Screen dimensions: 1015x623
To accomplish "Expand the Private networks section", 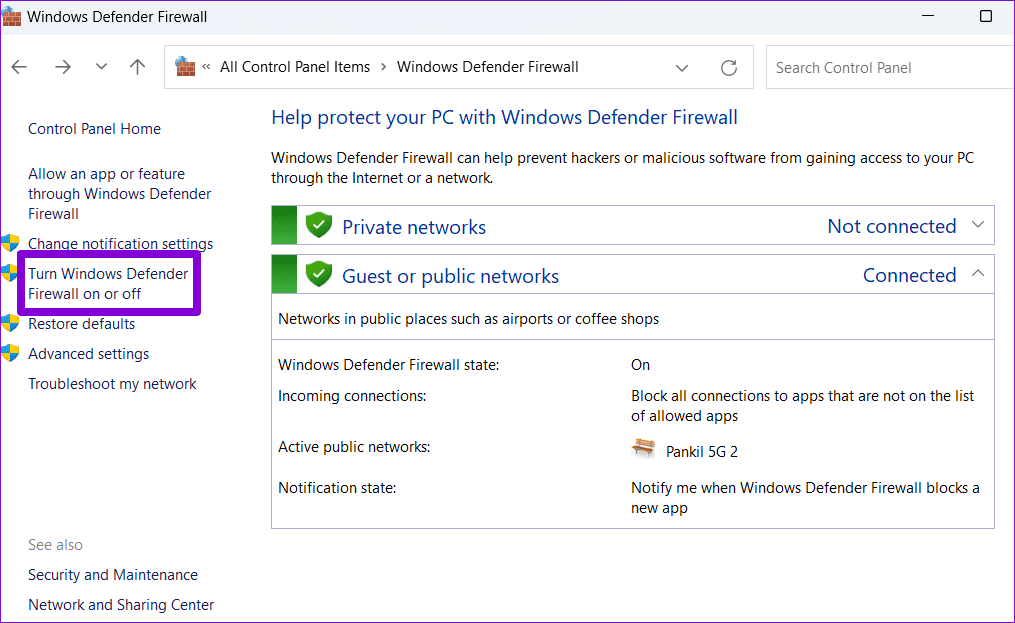I will (978, 226).
